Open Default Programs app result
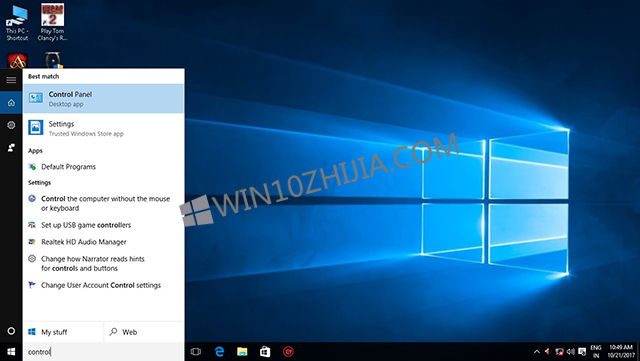The height and width of the screenshot is (361, 640). pos(104,167)
